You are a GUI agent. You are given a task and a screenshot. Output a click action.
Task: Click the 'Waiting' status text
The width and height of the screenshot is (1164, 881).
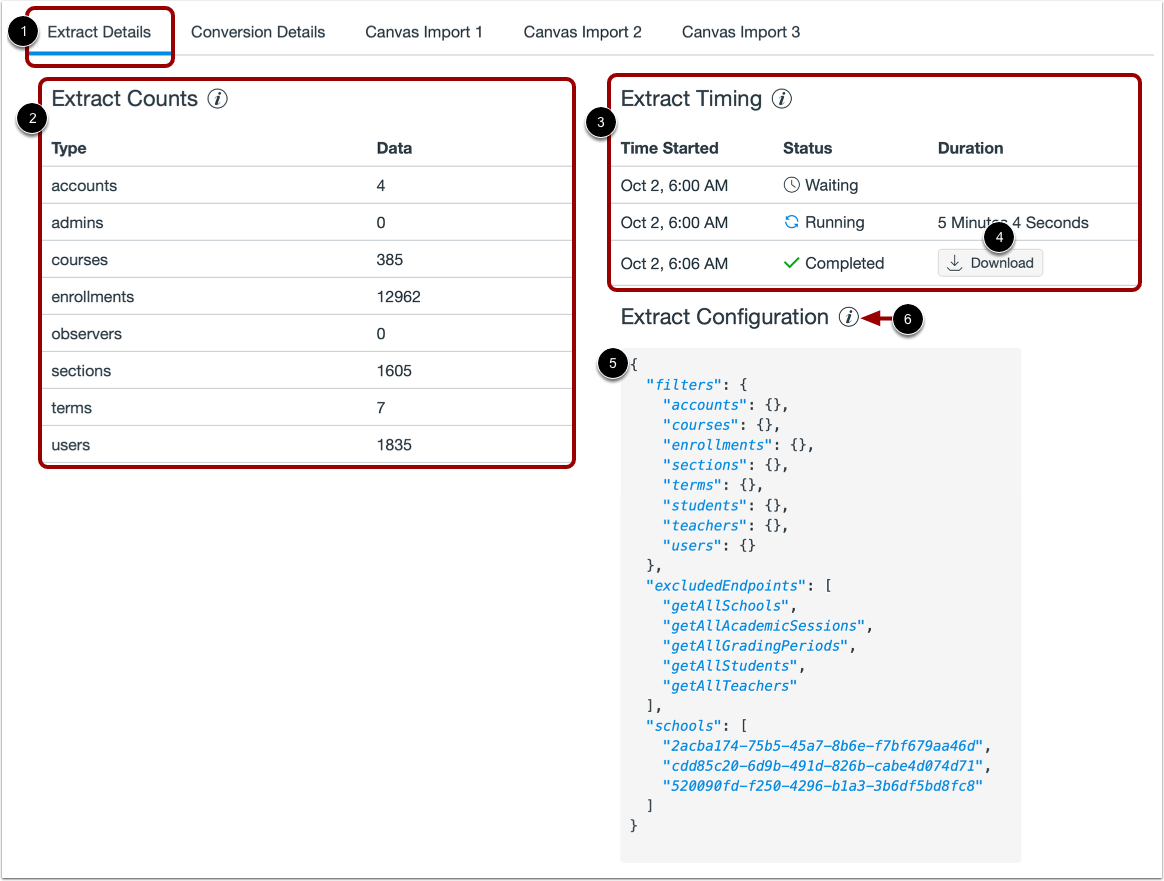(831, 186)
